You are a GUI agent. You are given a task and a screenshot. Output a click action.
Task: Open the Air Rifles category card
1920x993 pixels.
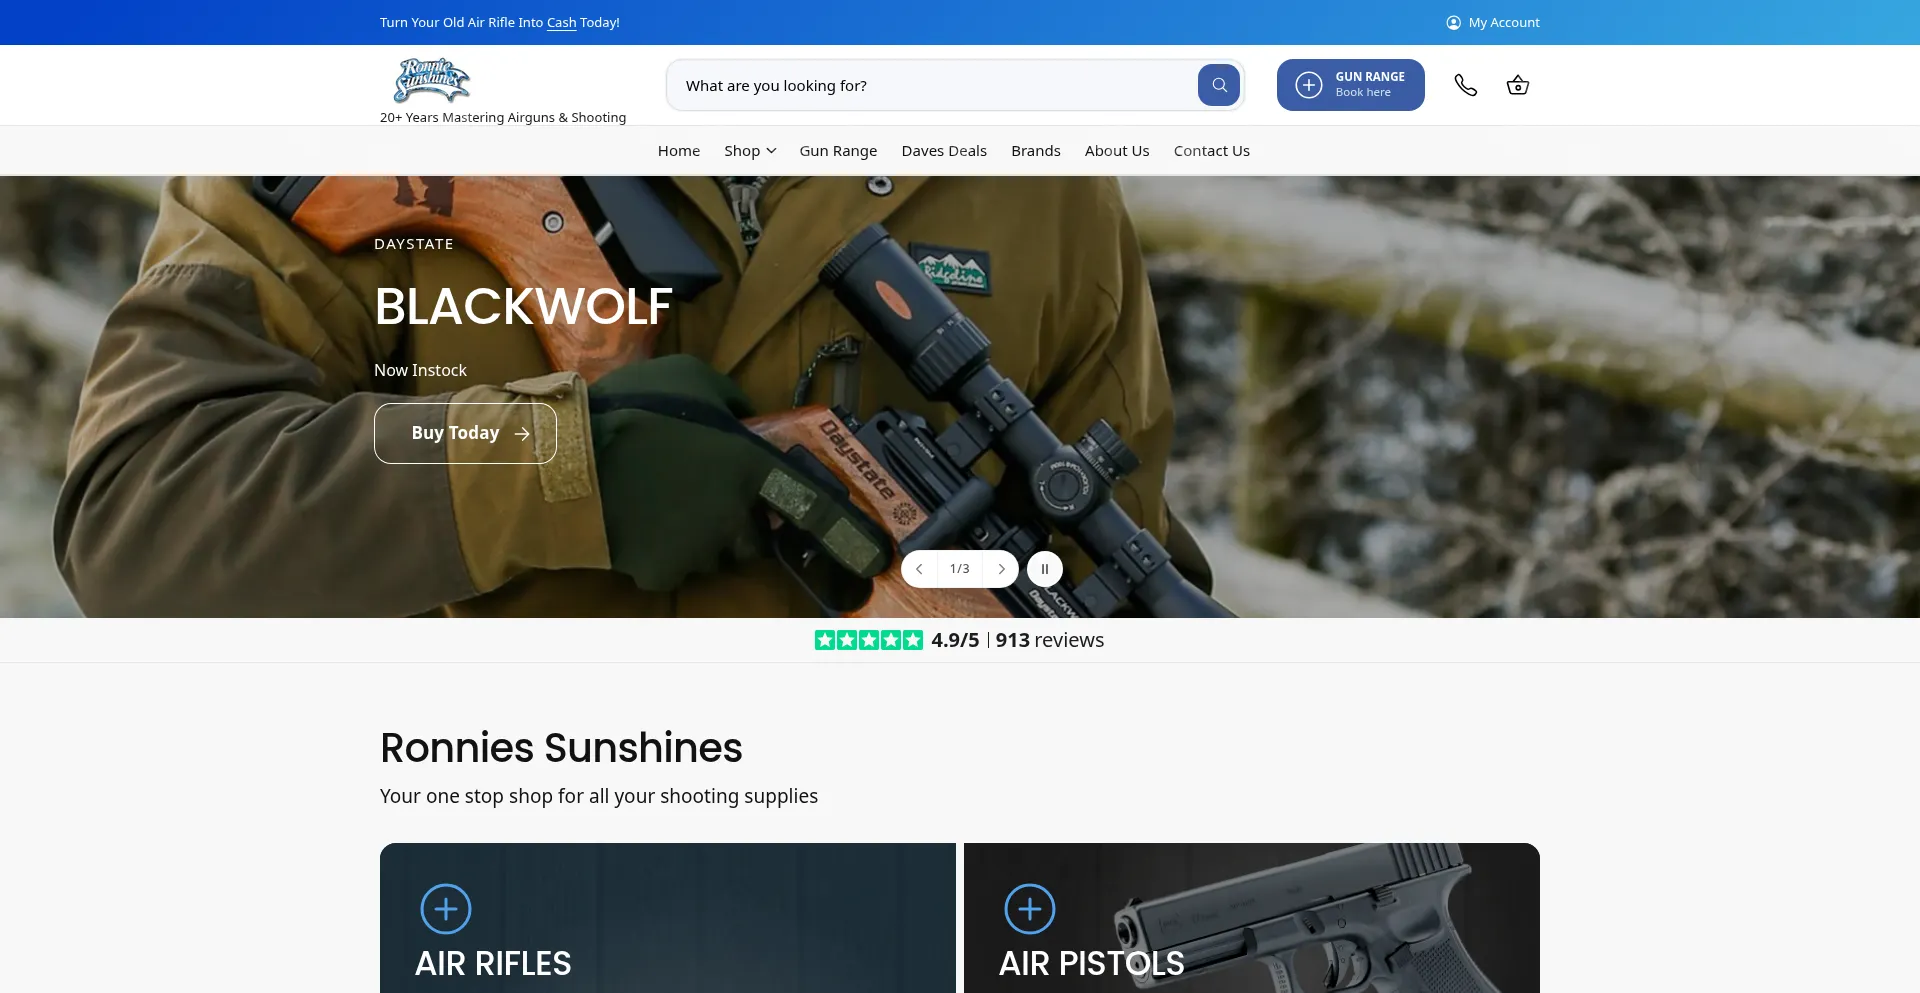click(x=668, y=918)
